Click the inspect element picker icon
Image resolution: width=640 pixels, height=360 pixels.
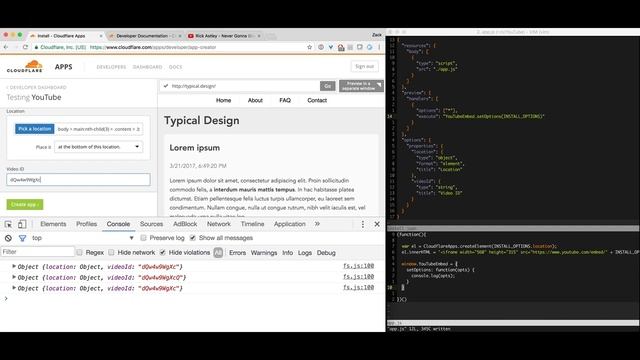(8, 224)
